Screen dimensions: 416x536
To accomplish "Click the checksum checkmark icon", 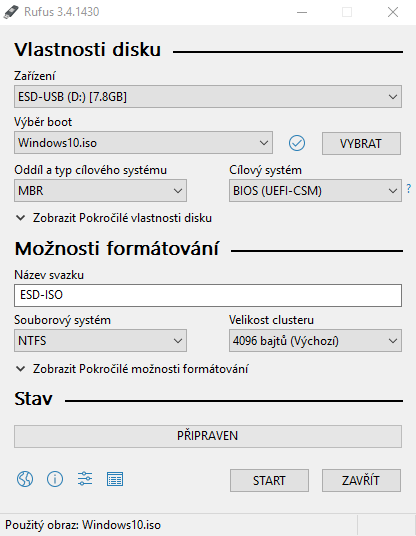I will click(x=297, y=143).
